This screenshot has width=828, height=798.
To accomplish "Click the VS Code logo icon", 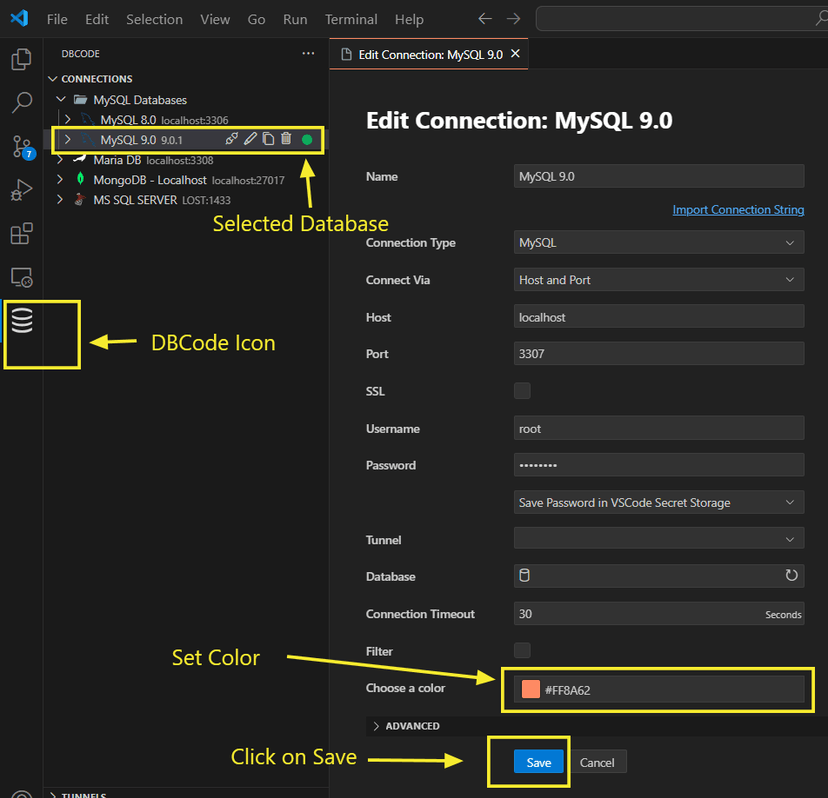I will click(x=20, y=18).
